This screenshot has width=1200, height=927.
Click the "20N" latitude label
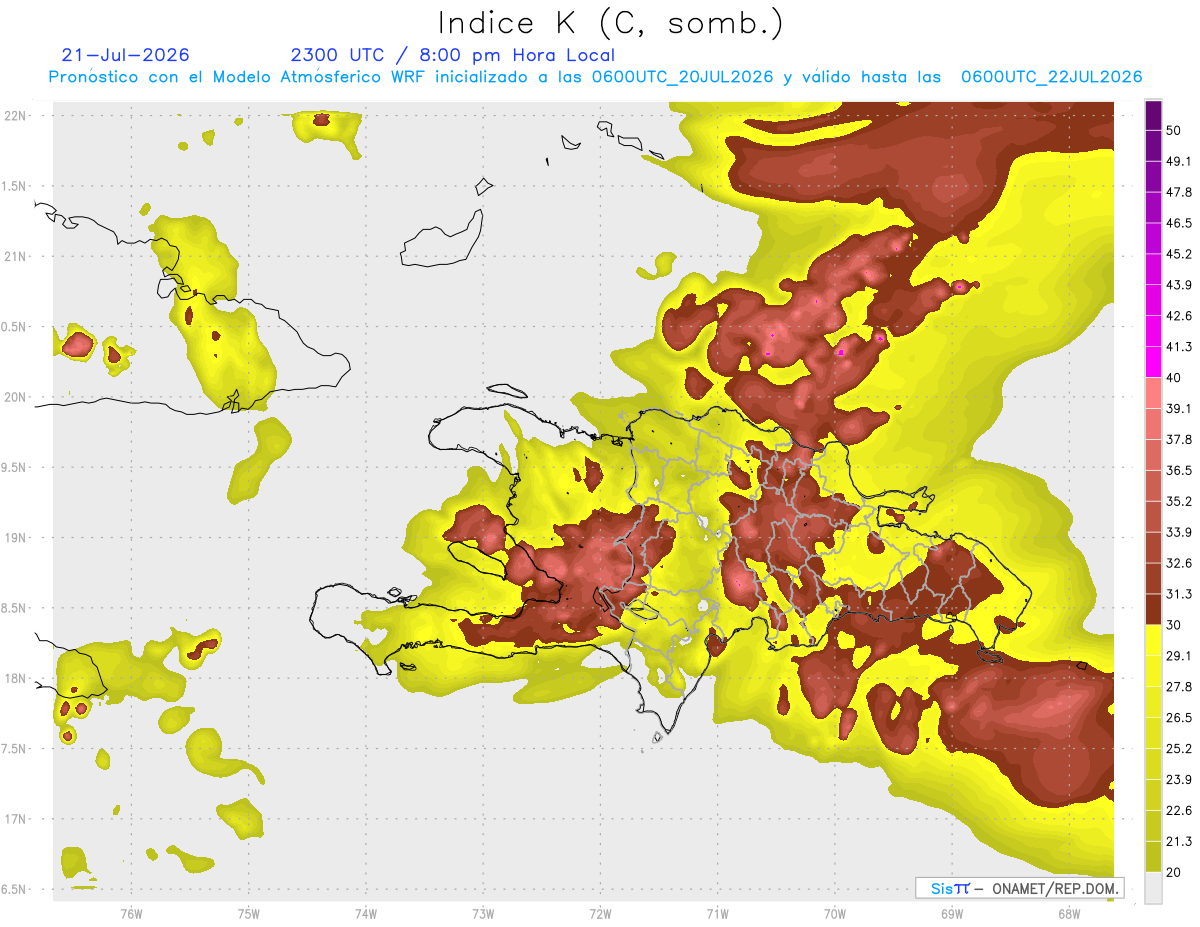pos(14,397)
